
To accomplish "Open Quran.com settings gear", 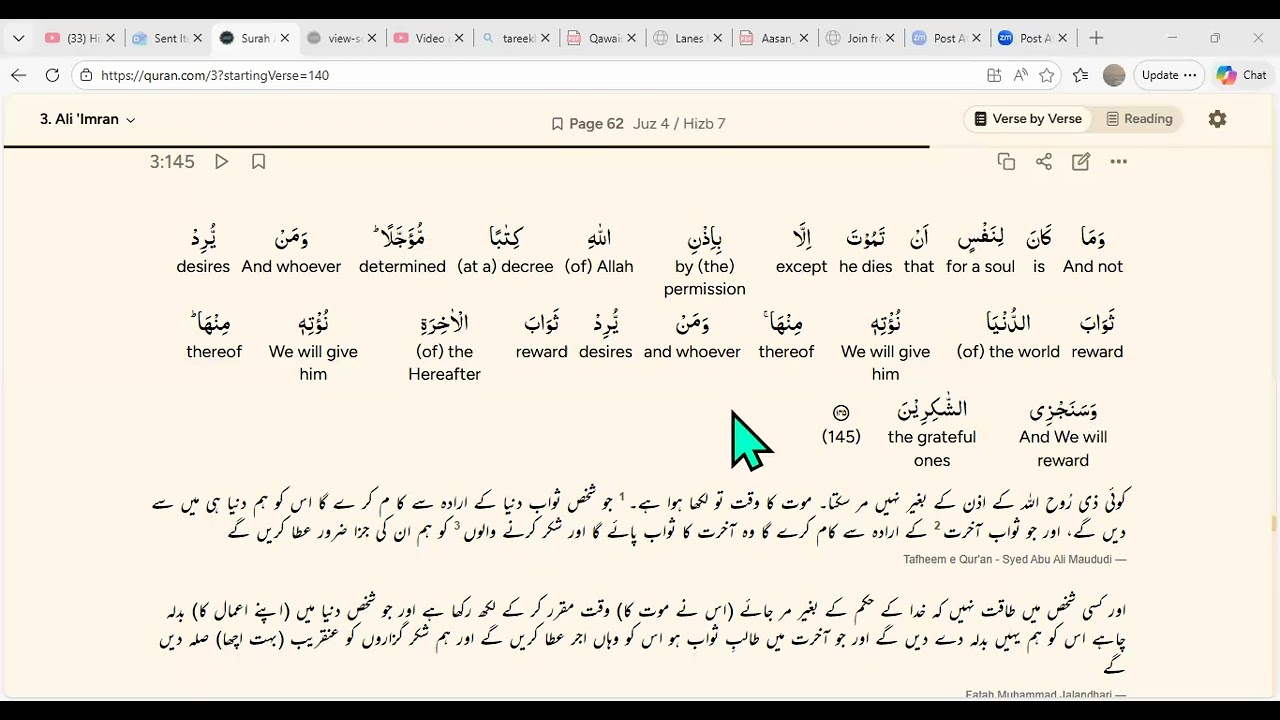I will (x=1217, y=118).
